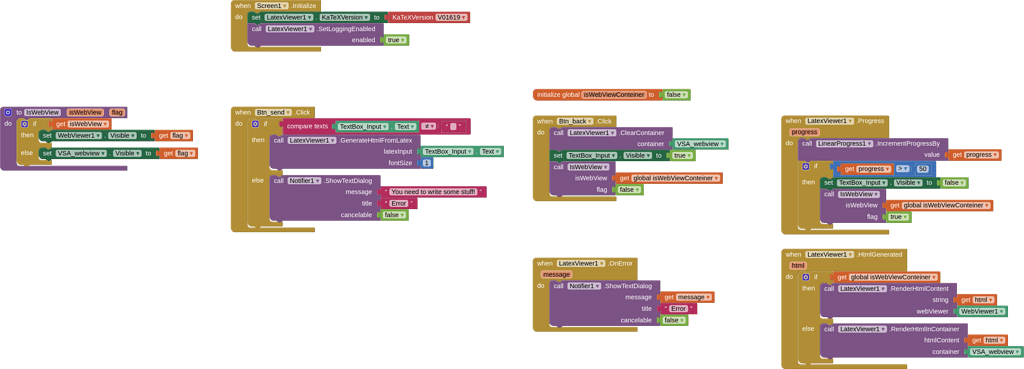Open TextBox_Input dropdown inside compare texts

pos(363,127)
